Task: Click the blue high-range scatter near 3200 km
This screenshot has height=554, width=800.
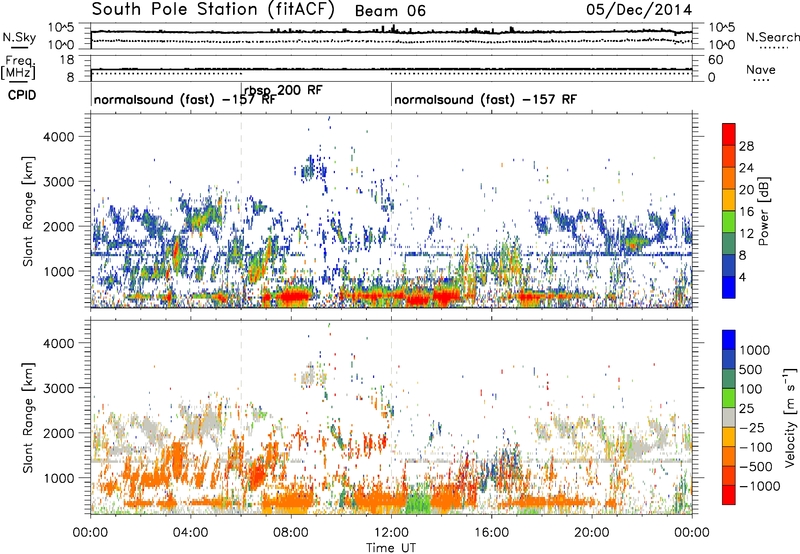Action: coord(311,169)
